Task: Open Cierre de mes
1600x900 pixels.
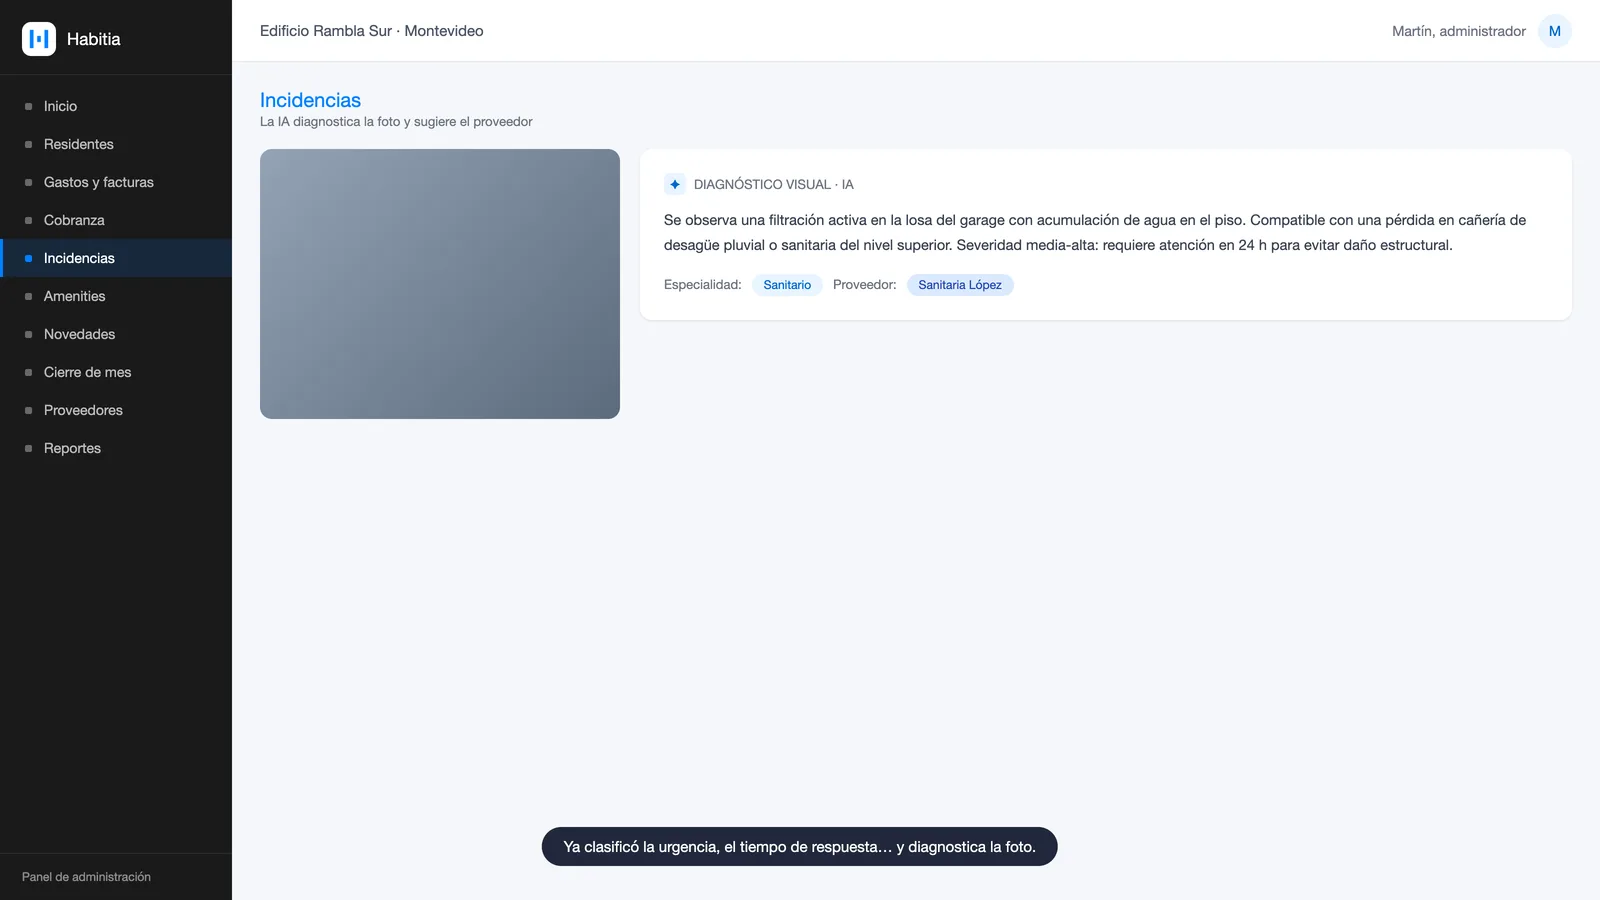Action: click(x=116, y=372)
